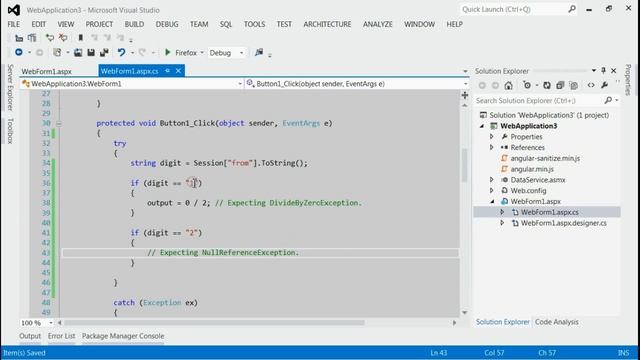
Task: Click the Visual Studio logo icon
Action: point(14,10)
